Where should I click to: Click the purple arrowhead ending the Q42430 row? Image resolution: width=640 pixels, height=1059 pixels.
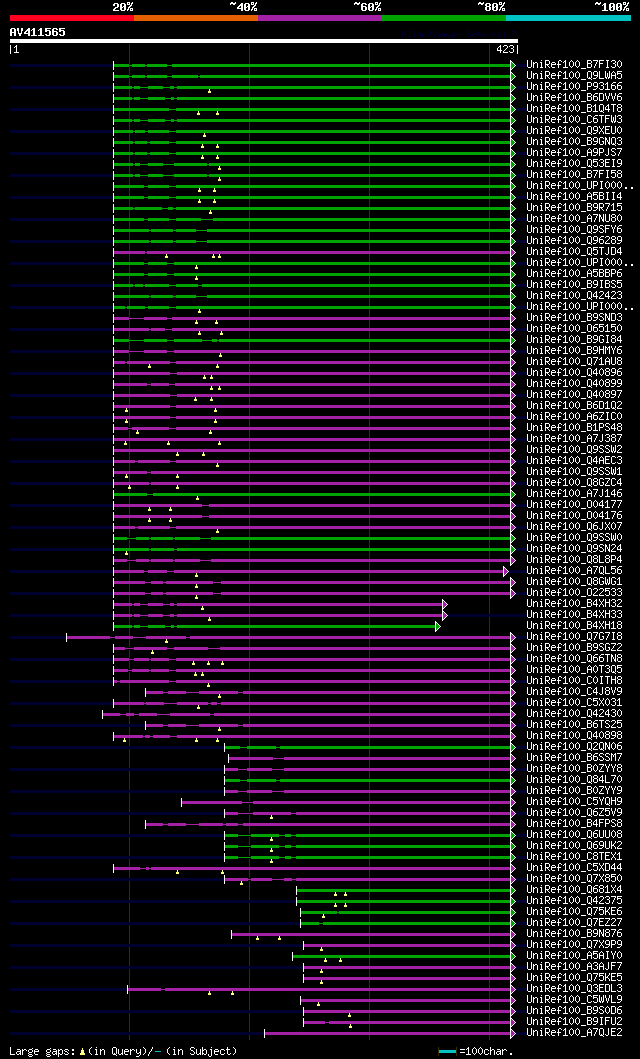click(x=513, y=714)
